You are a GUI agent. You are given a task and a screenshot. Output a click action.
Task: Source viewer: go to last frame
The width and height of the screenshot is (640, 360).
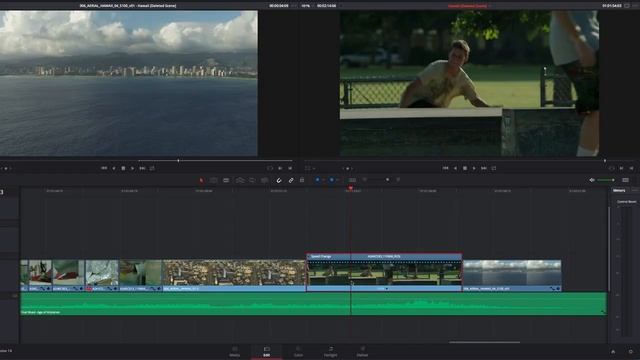pyautogui.click(x=142, y=168)
